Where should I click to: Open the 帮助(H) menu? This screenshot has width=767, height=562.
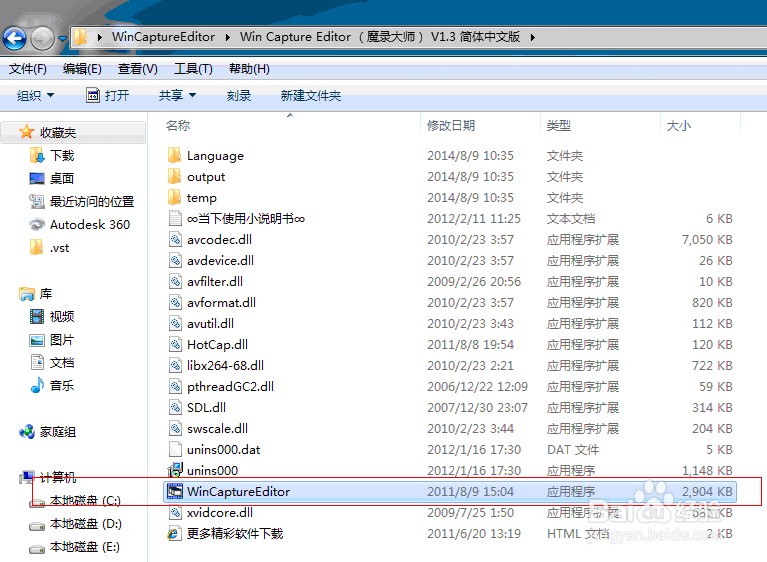(249, 69)
